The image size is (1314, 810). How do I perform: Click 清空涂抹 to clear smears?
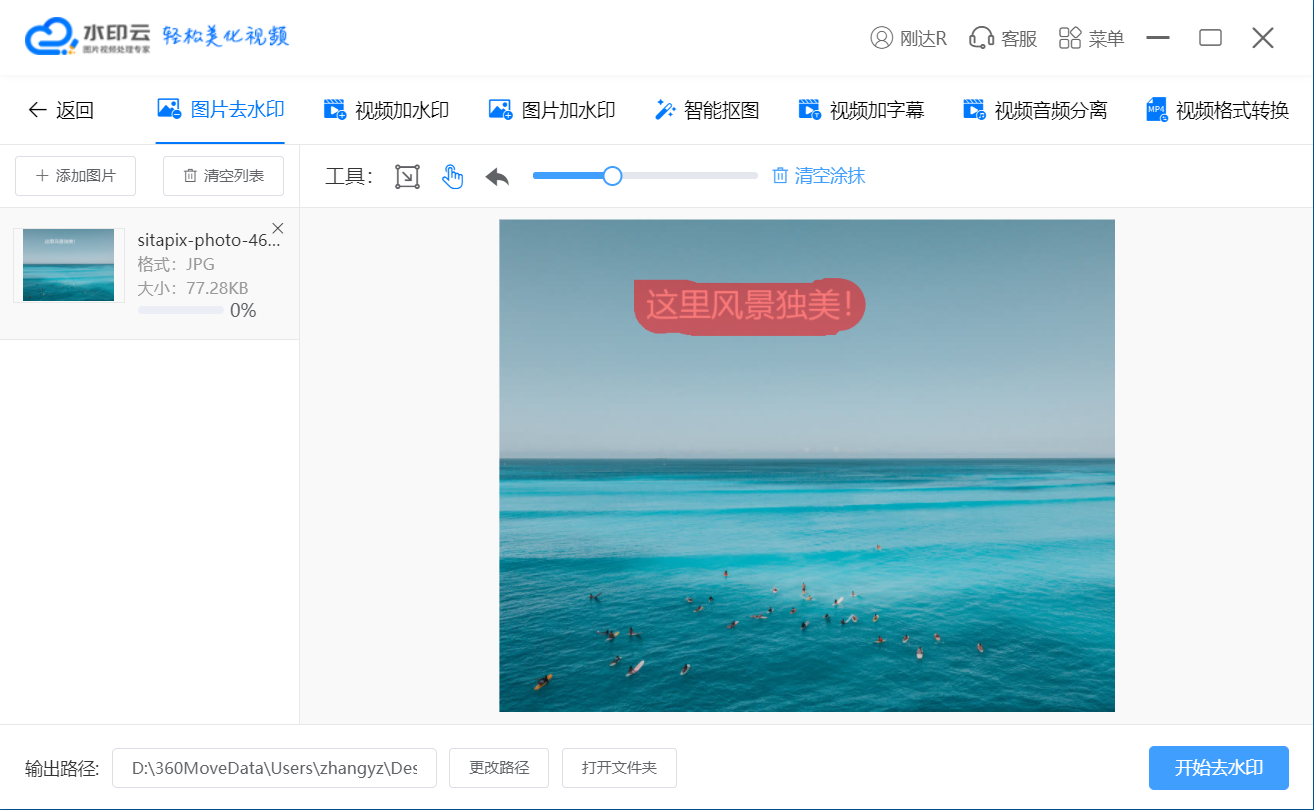tap(818, 176)
